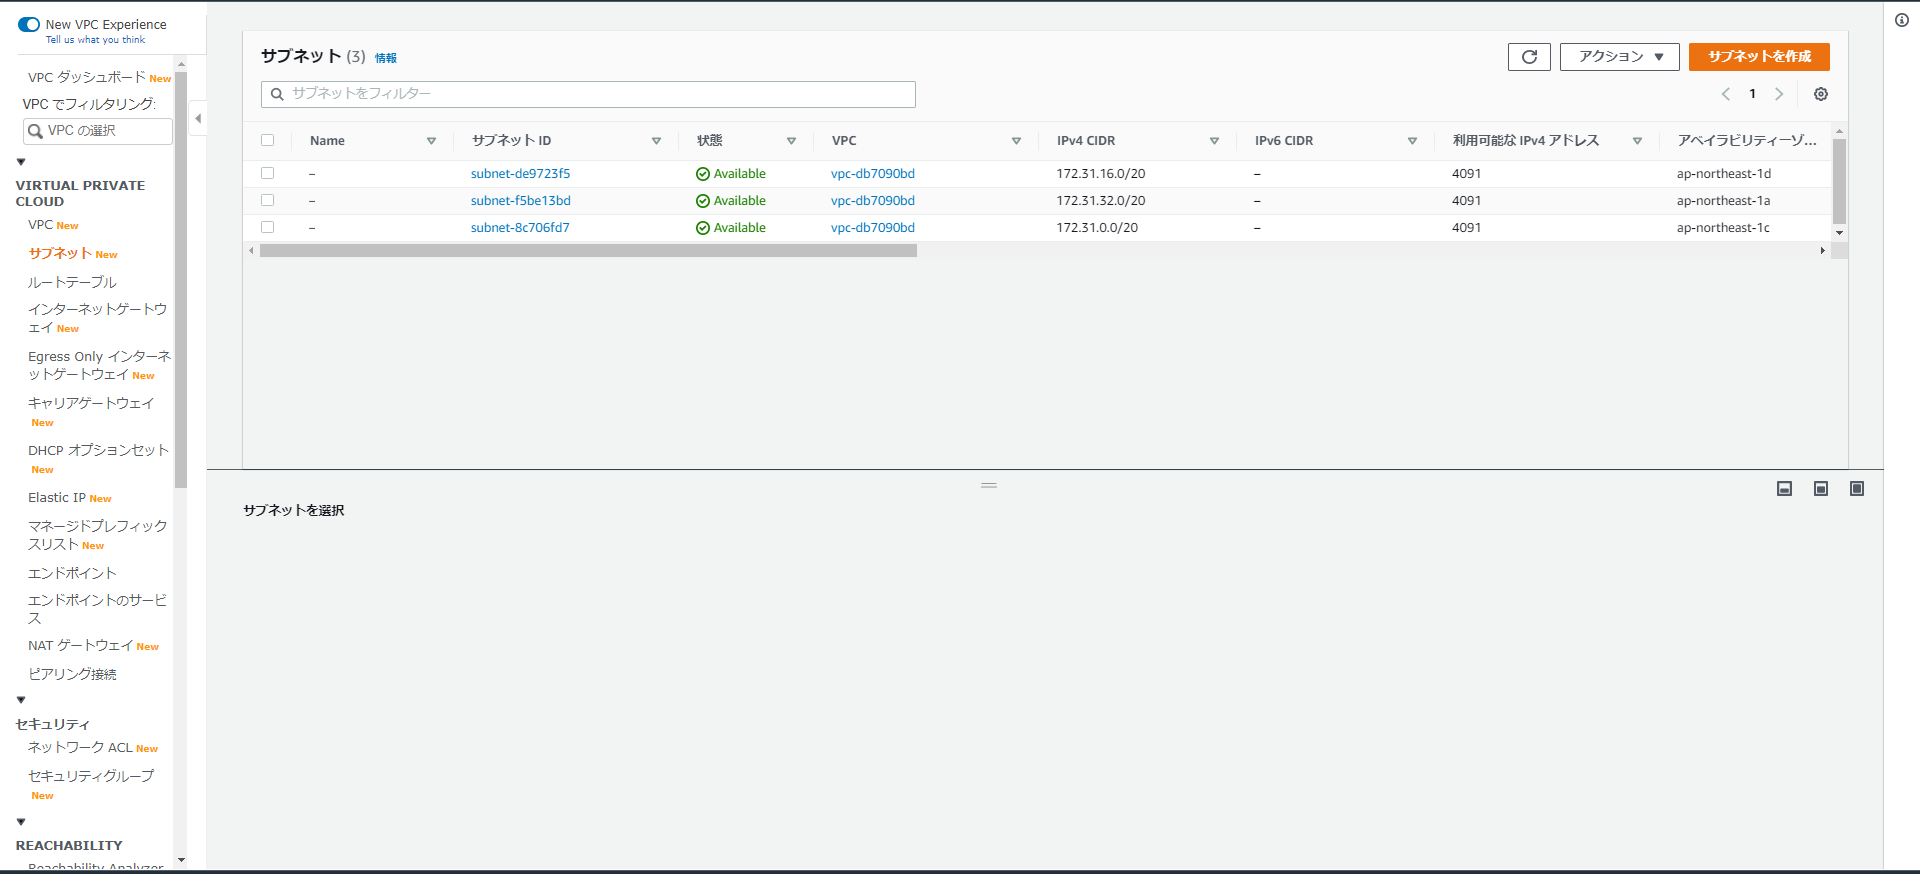Click the refresh subnets icon button

tap(1529, 57)
